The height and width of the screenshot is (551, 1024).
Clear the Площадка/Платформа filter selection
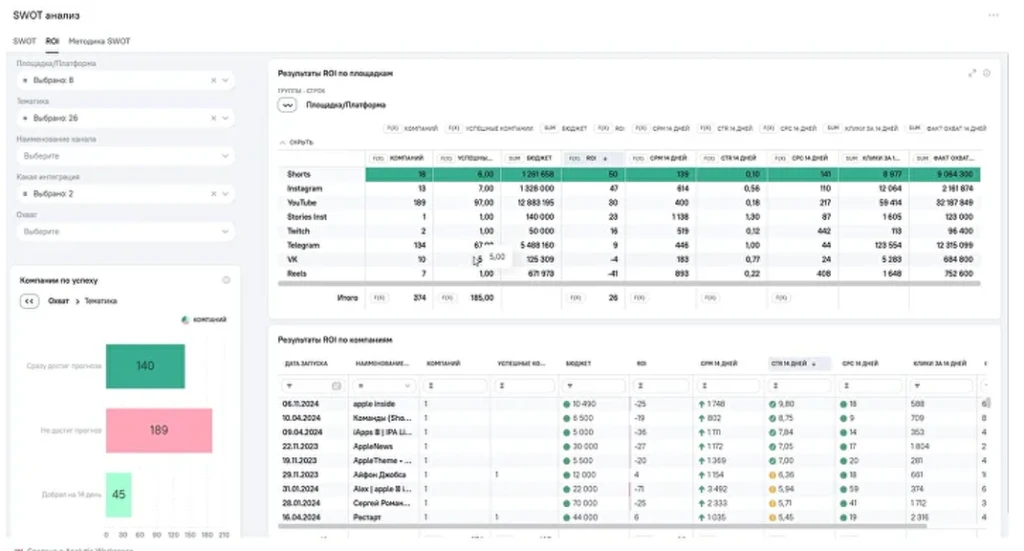pos(213,80)
